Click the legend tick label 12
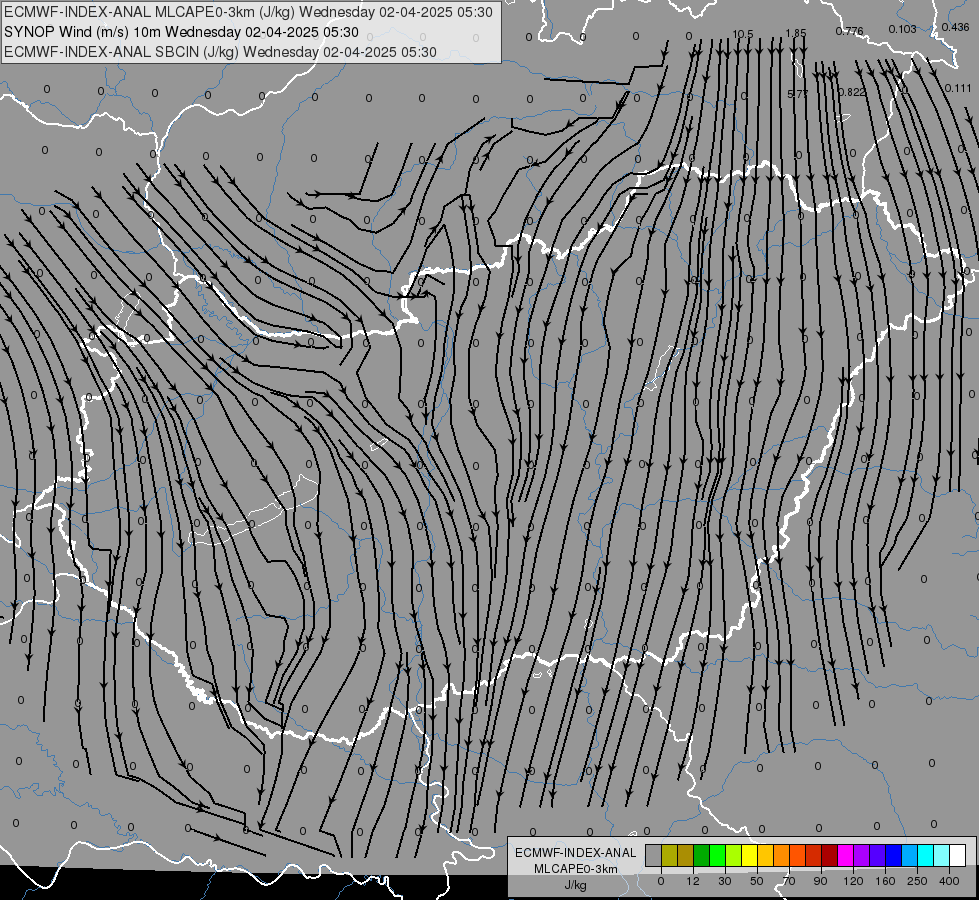979x900 pixels. coord(693,881)
